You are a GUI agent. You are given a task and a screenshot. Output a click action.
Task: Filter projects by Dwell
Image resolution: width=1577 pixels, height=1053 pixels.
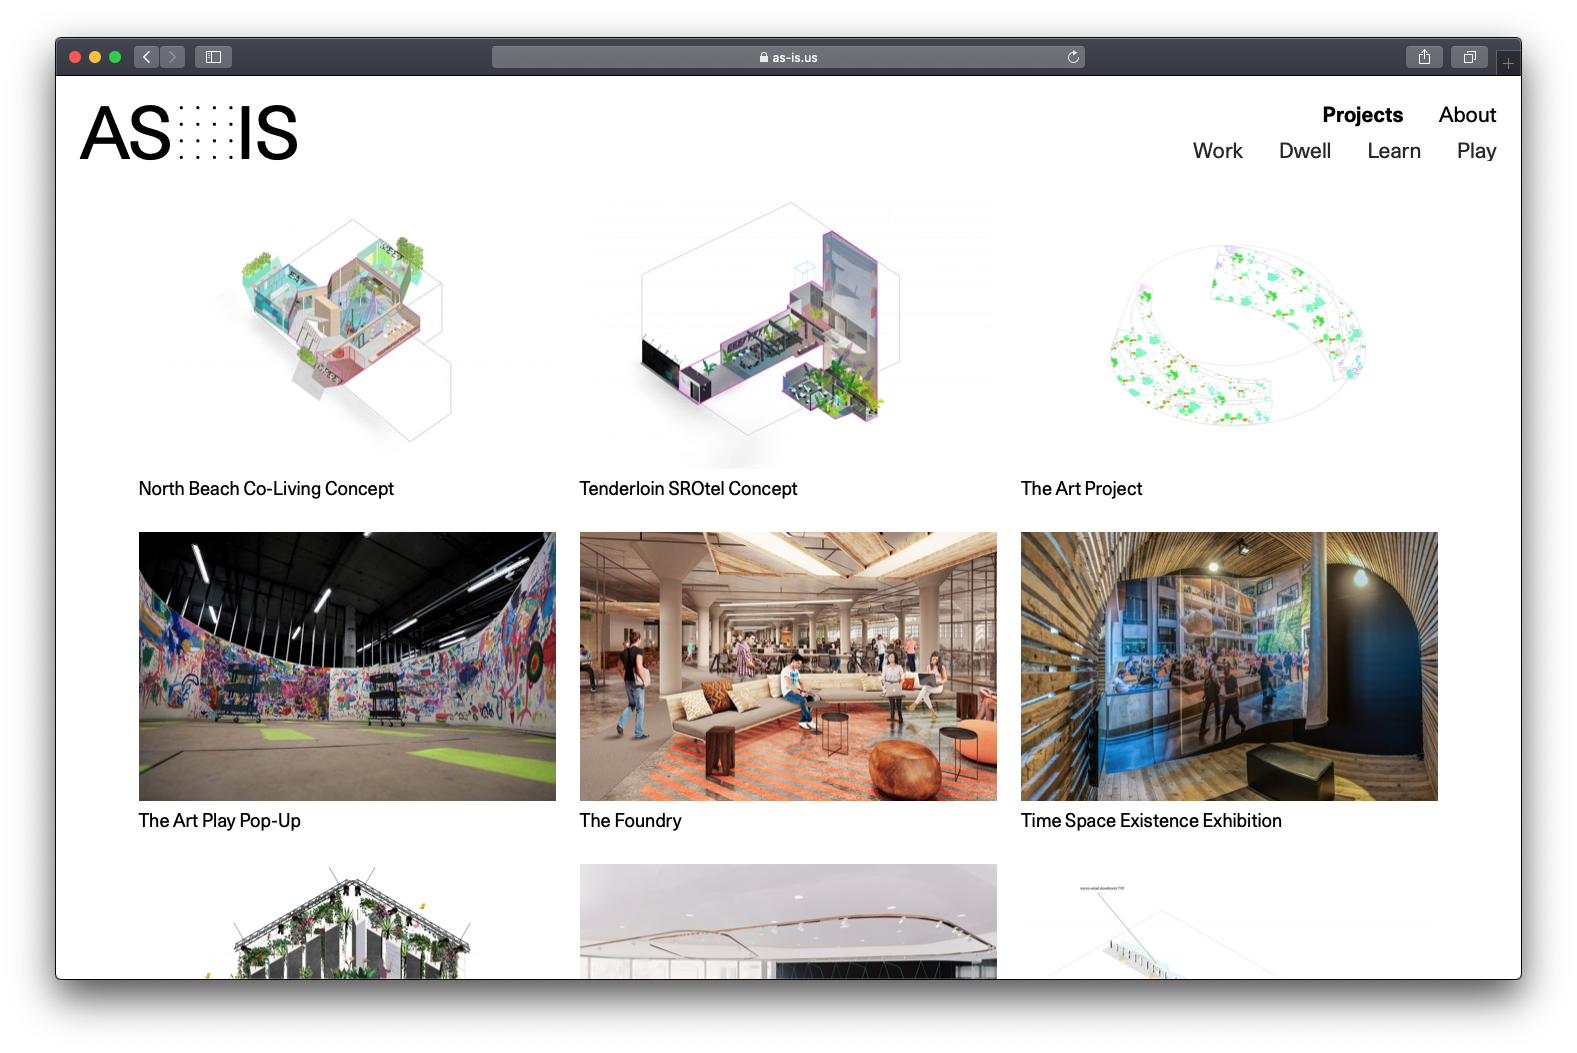tap(1304, 151)
